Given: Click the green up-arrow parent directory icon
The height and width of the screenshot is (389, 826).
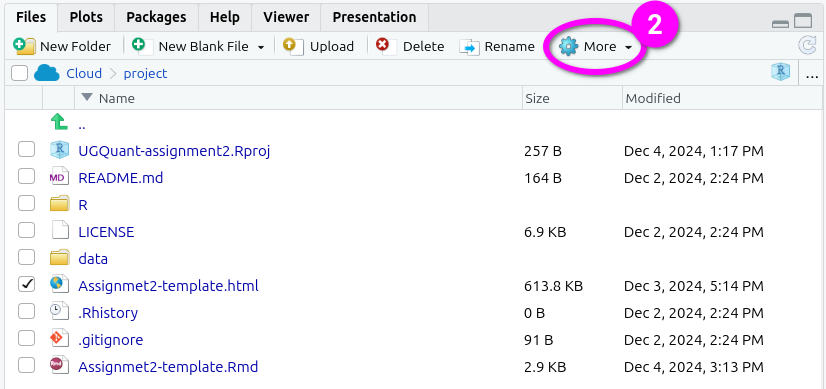Looking at the screenshot, I should click(59, 122).
